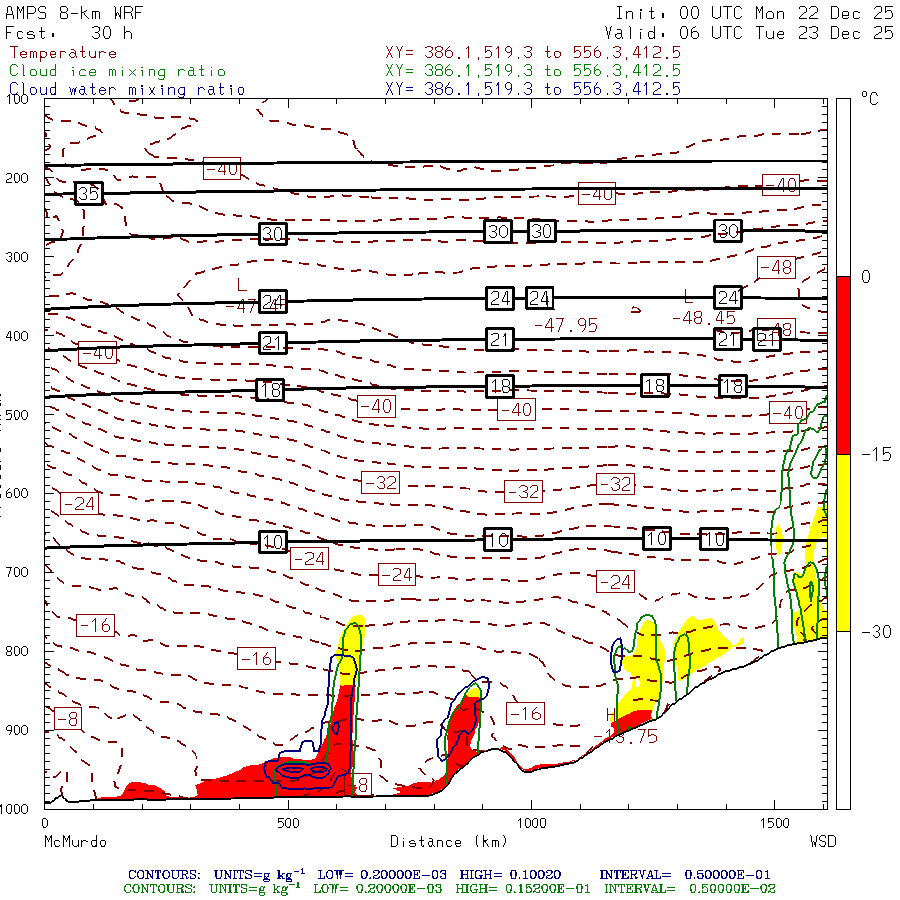Screen dimensions: 900x900
Task: Click the '200' pressure axis label
Action: 17,178
